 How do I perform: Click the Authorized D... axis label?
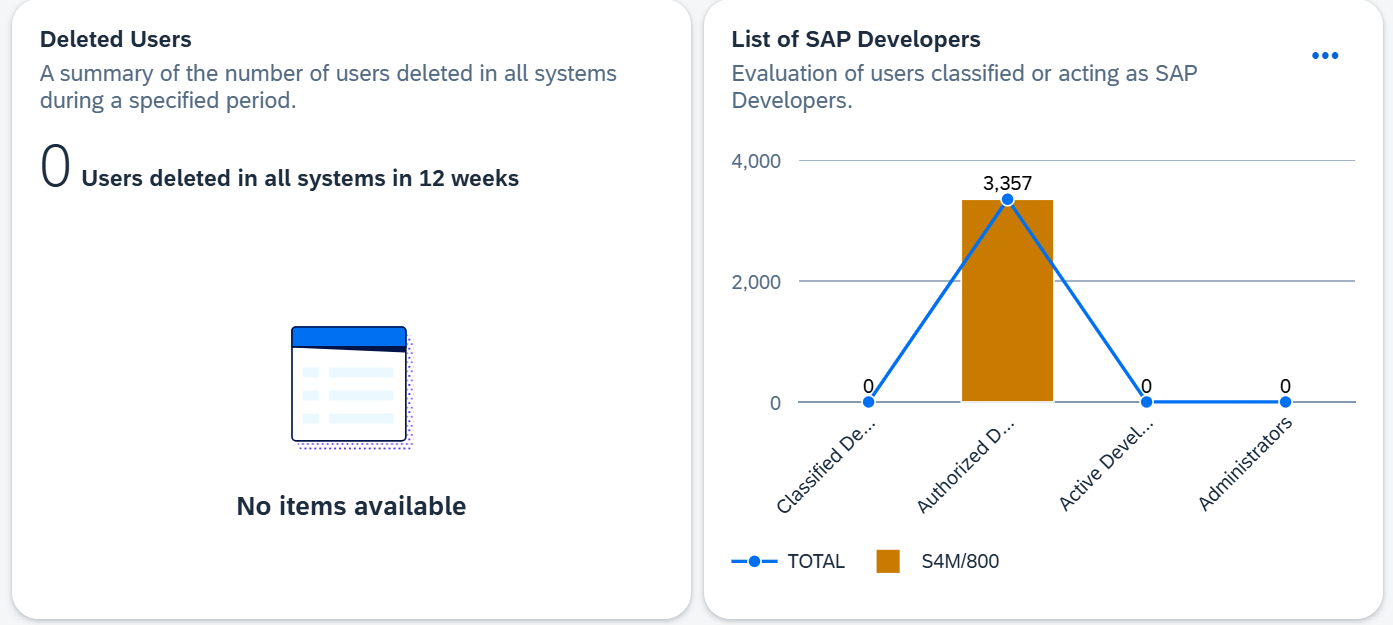coord(967,468)
